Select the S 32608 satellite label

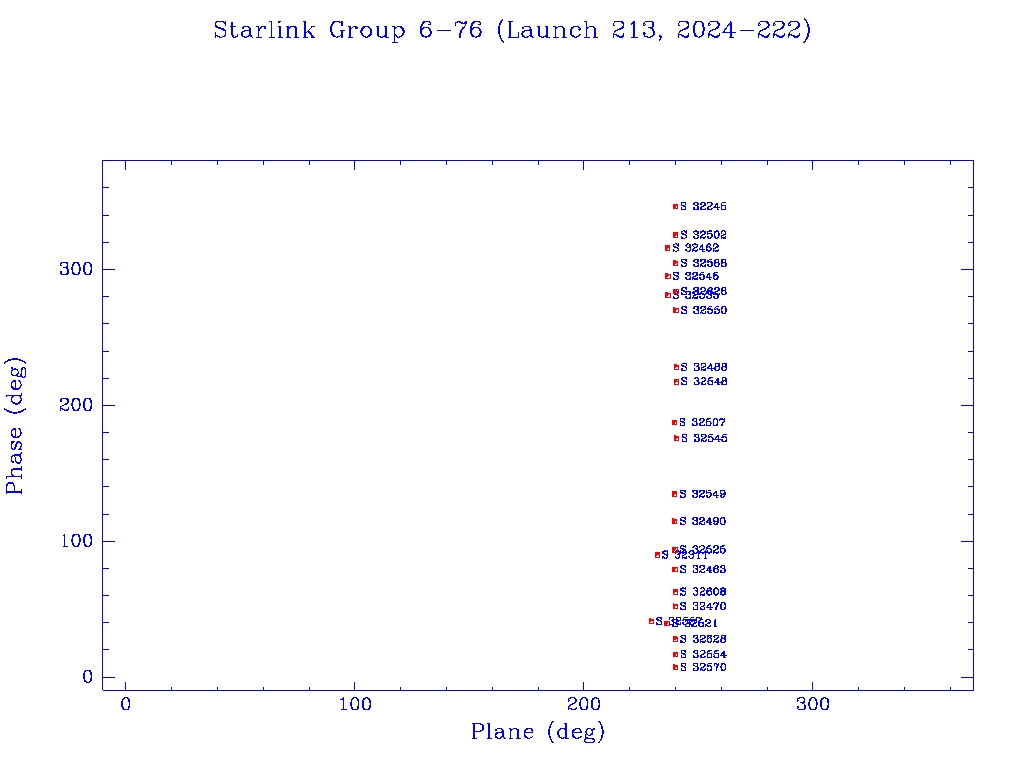(x=702, y=592)
